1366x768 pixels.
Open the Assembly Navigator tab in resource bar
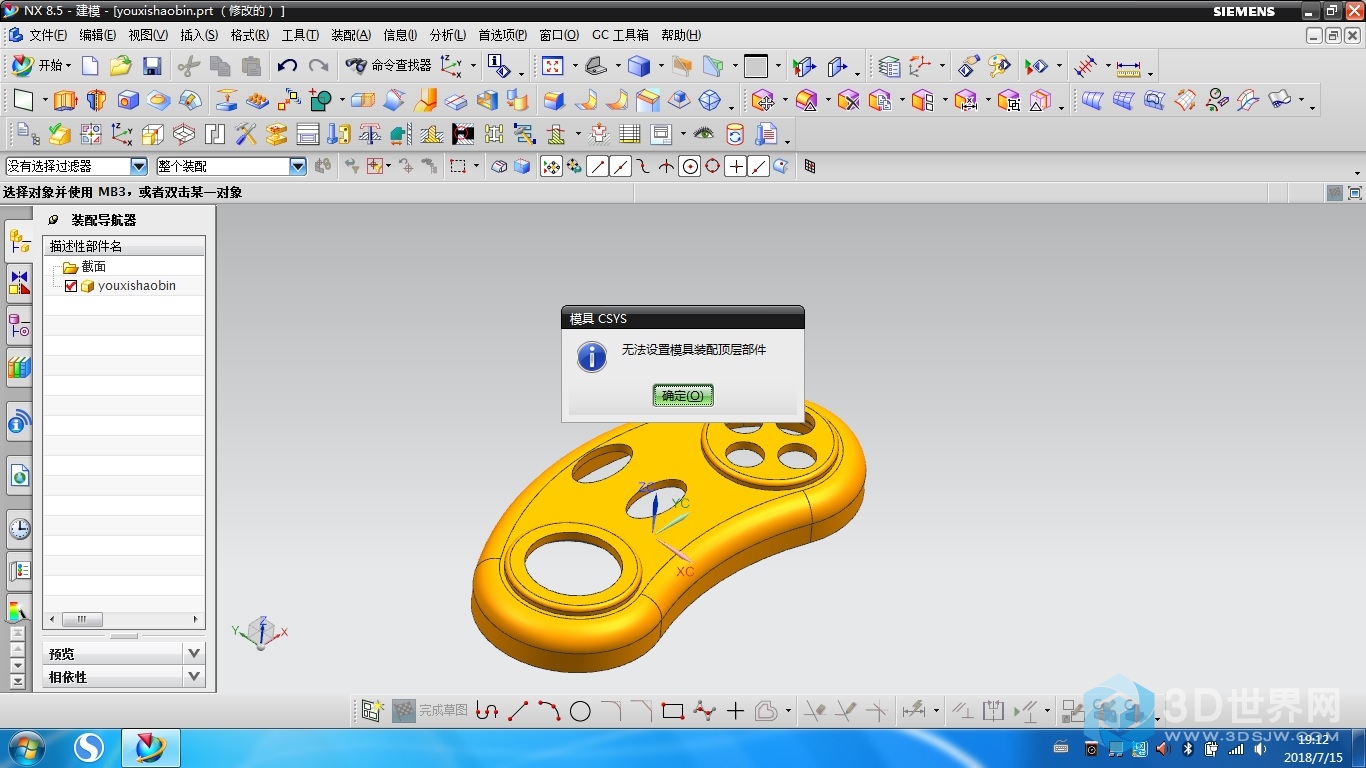(x=19, y=240)
